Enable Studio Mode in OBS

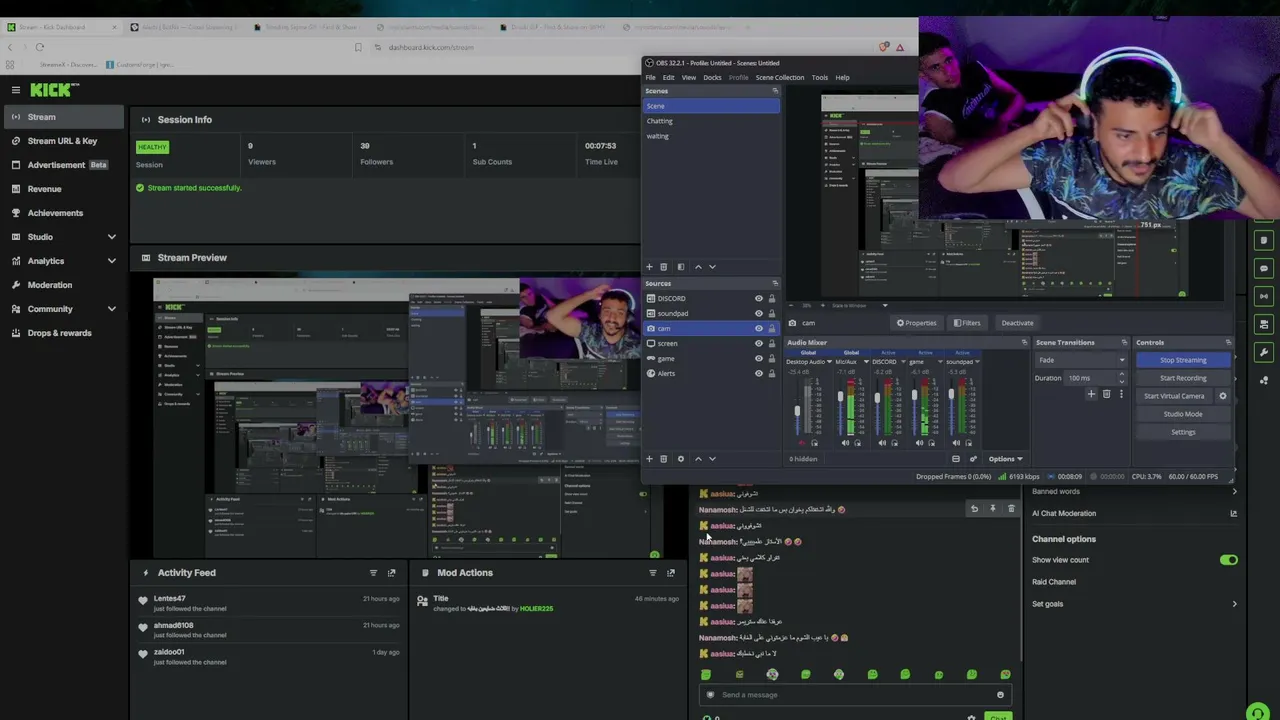click(x=1183, y=414)
